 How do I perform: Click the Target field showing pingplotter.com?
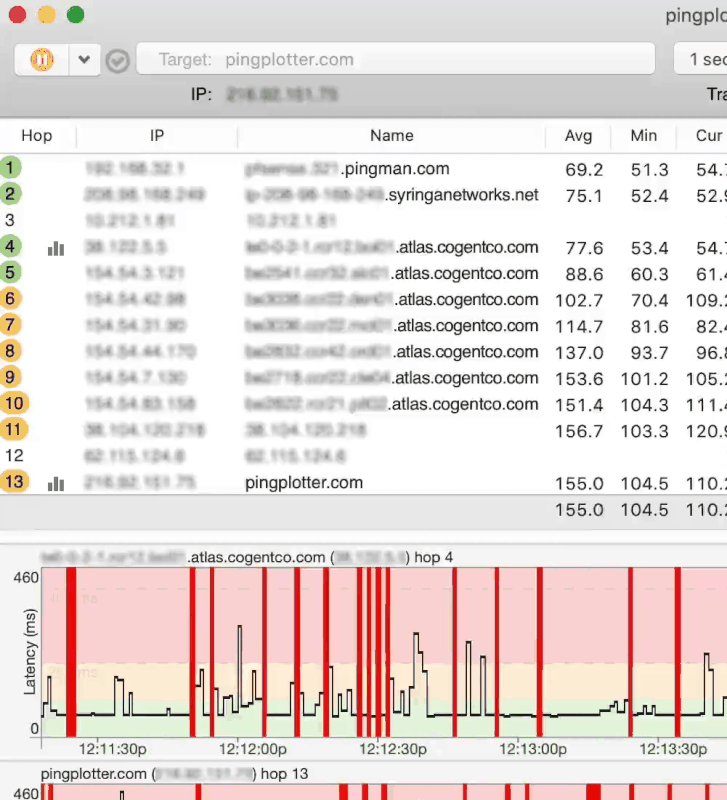click(395, 59)
